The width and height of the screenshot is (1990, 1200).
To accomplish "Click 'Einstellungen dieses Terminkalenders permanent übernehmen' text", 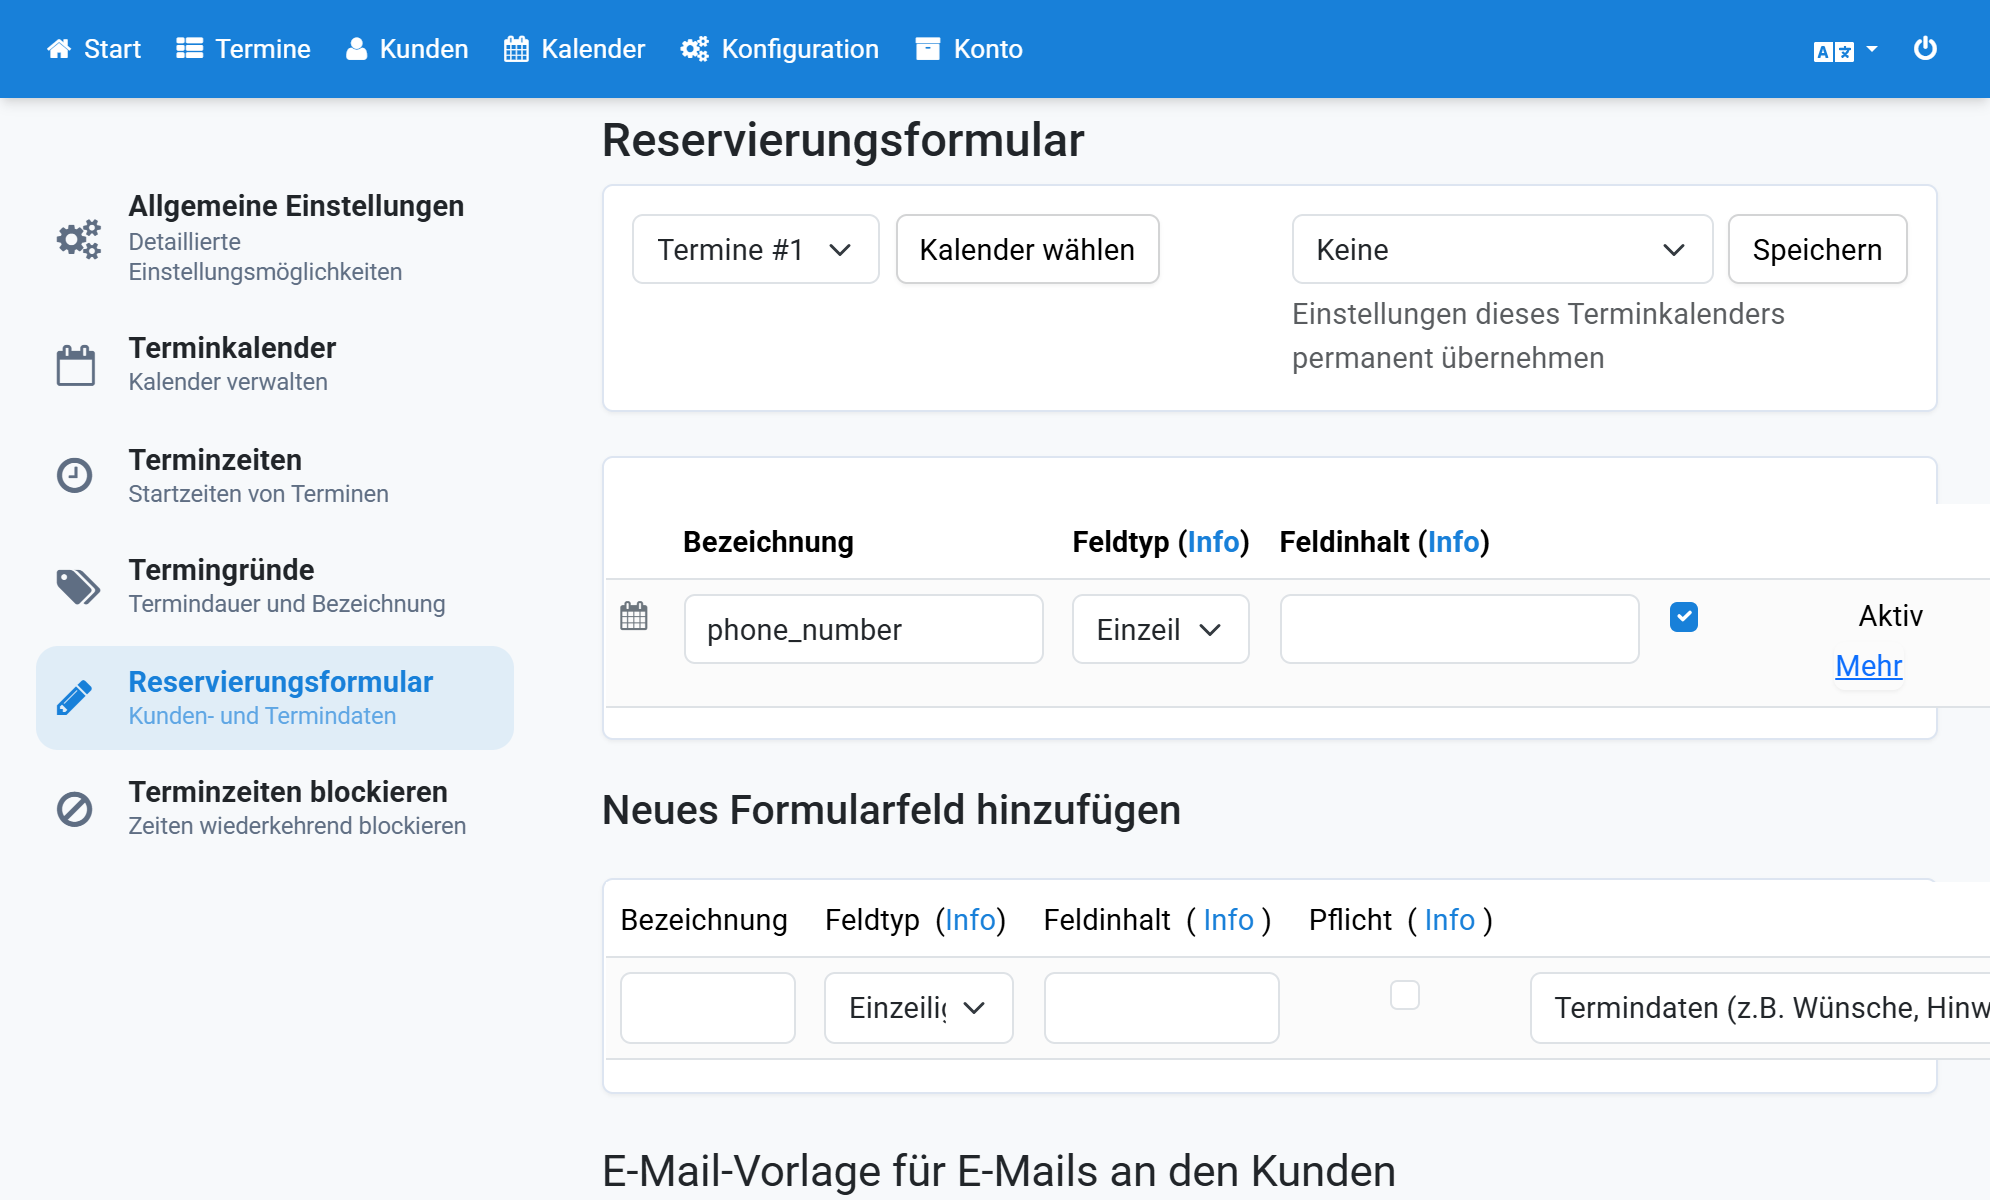I will click(x=1538, y=336).
